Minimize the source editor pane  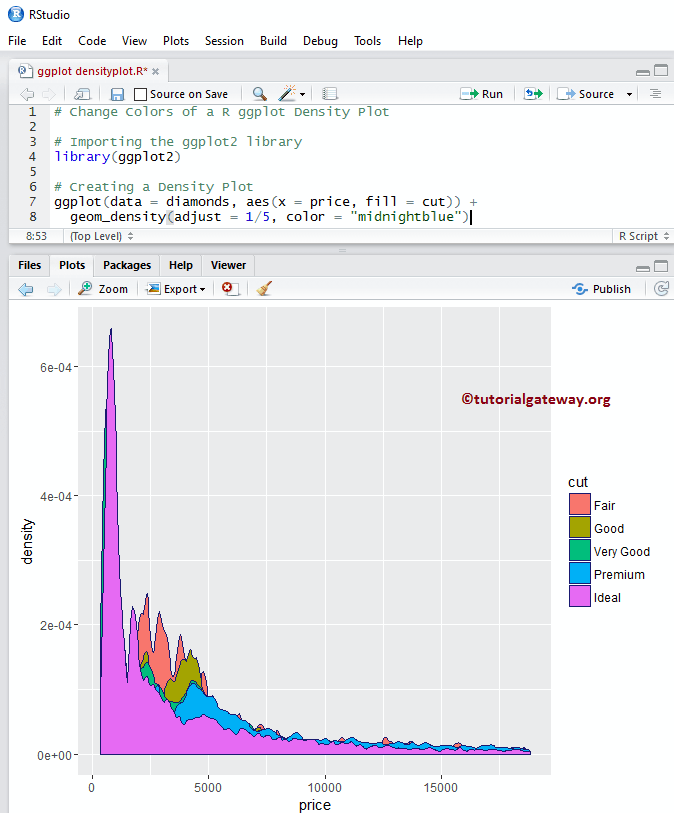[x=643, y=72]
